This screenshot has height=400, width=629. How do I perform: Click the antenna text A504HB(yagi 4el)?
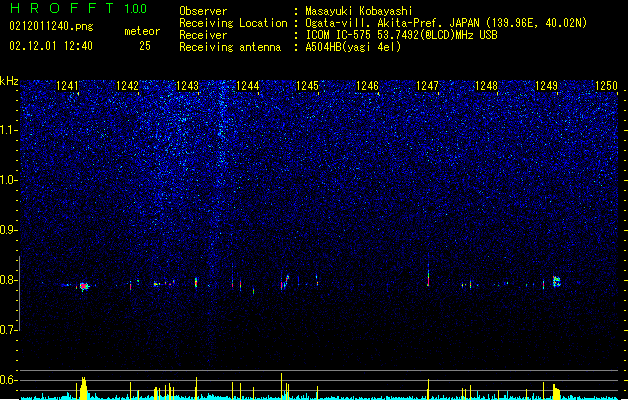coord(353,47)
